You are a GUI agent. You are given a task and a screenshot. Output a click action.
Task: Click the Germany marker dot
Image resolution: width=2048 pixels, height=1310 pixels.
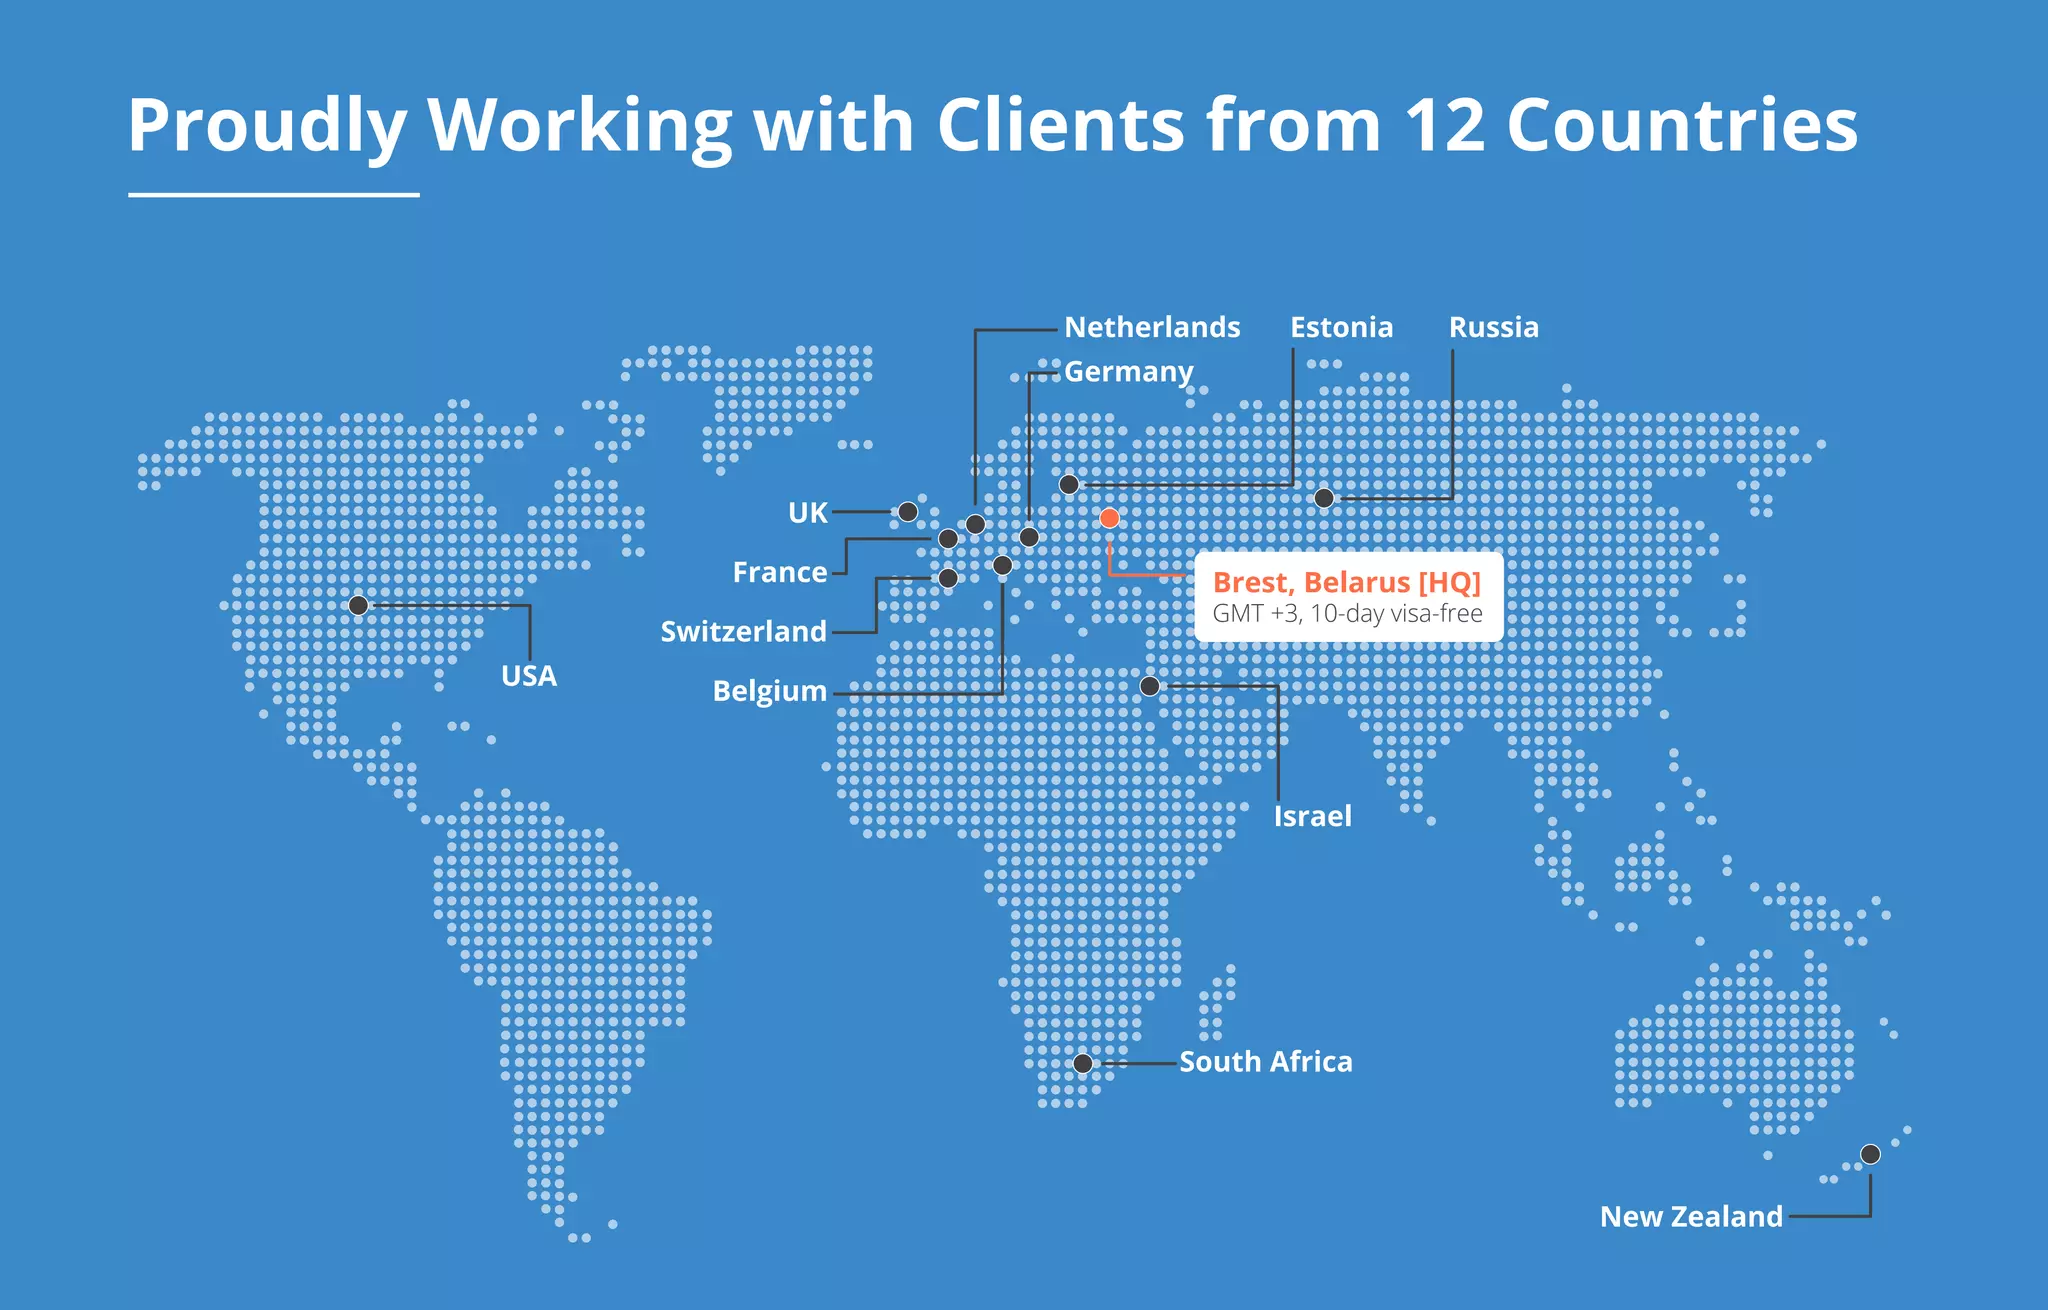[x=1029, y=537]
